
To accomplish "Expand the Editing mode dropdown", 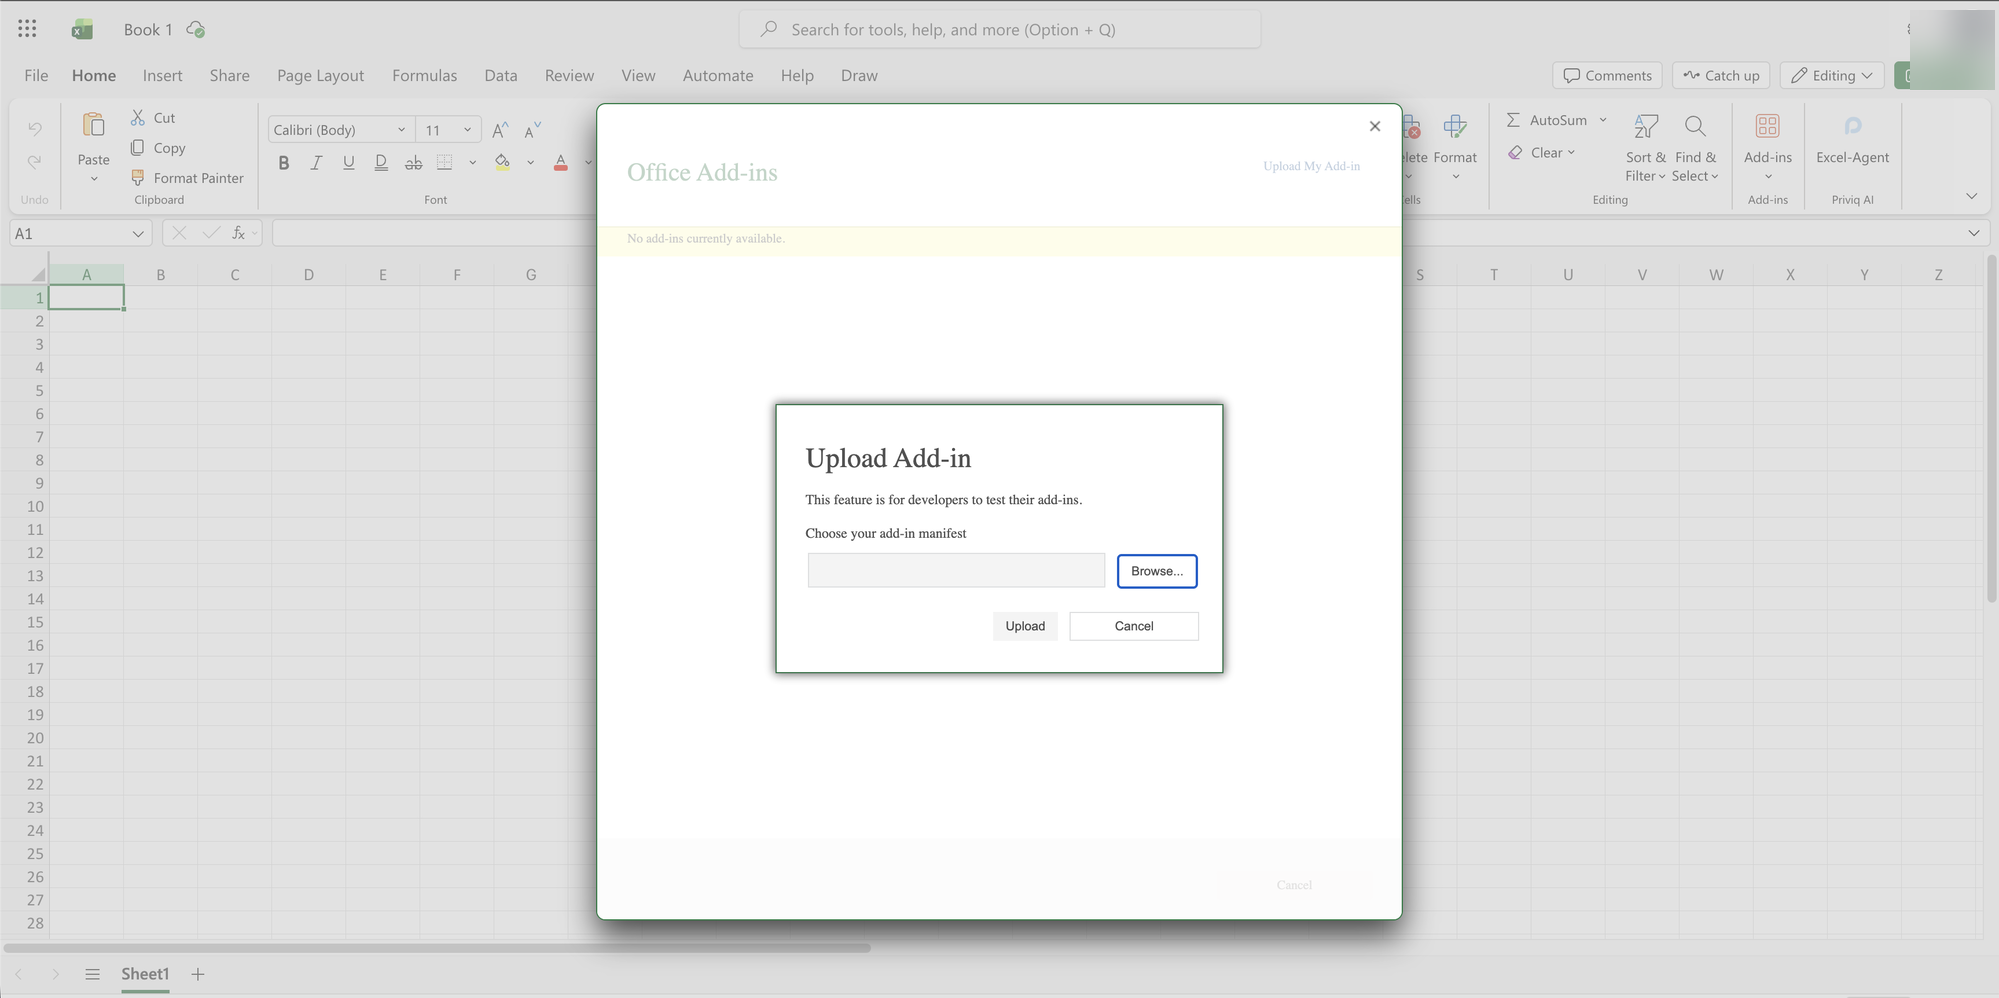I will click(x=1866, y=75).
